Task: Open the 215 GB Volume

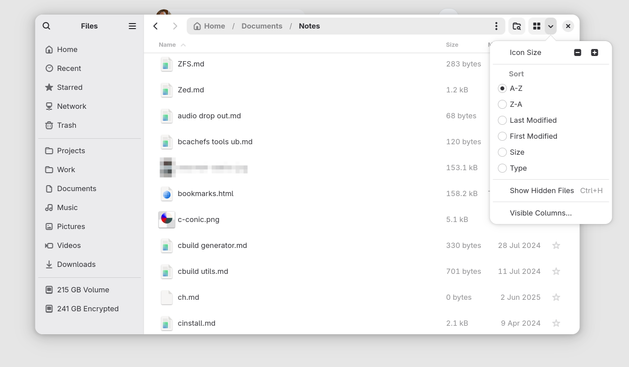Action: [89, 290]
